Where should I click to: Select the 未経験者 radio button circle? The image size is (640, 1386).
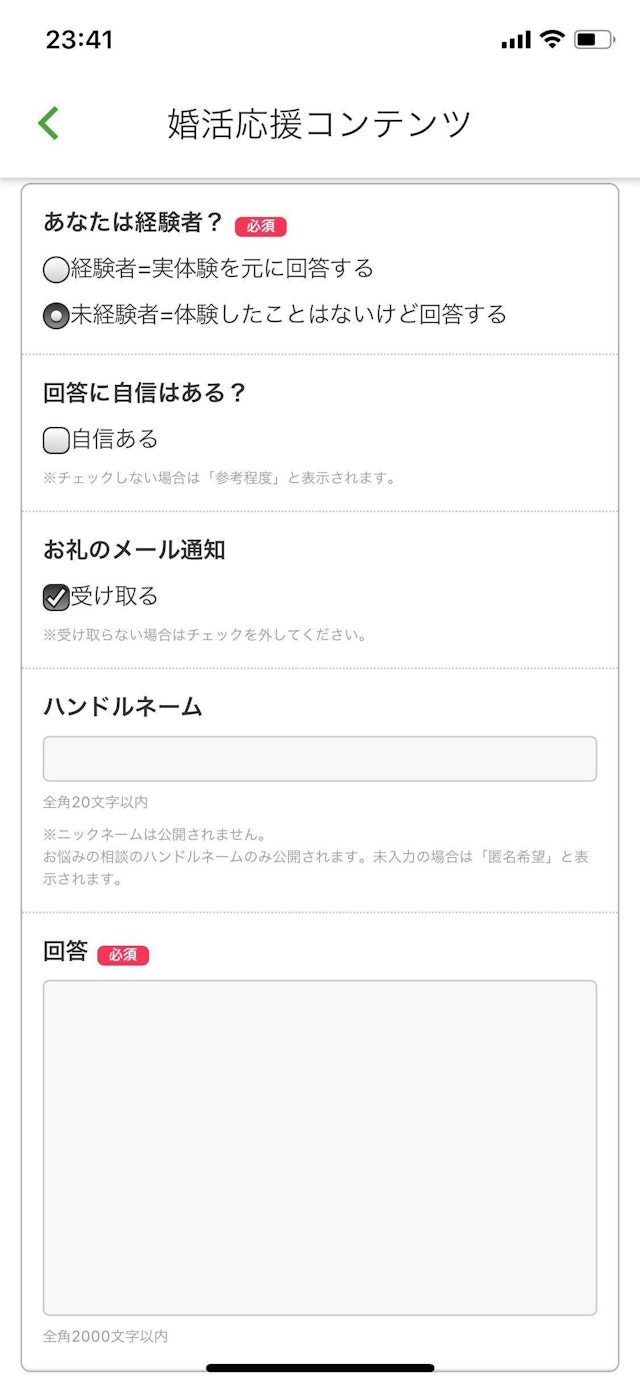[56, 316]
